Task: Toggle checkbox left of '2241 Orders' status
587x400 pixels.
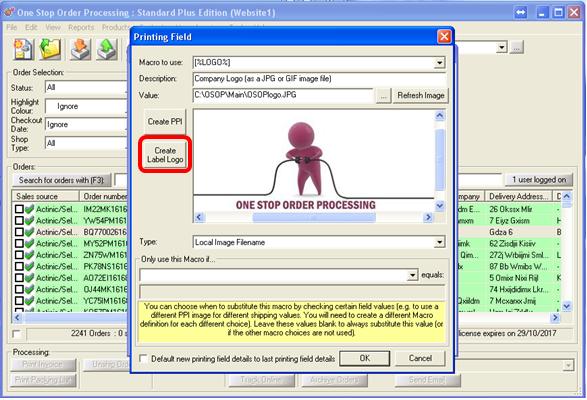Action: point(16,334)
